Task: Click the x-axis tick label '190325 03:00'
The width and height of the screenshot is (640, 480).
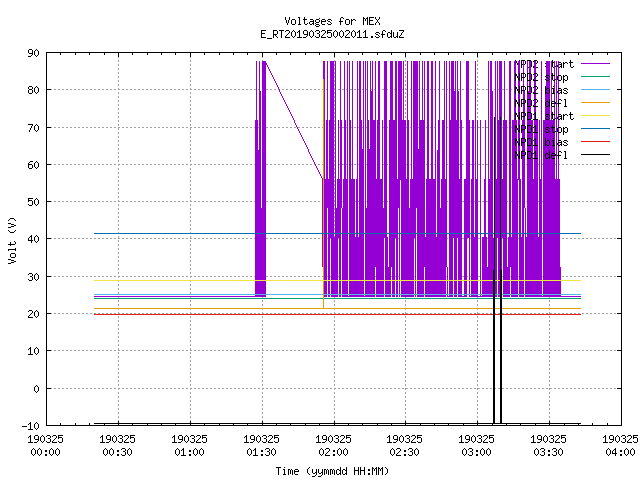Action: (x=476, y=446)
